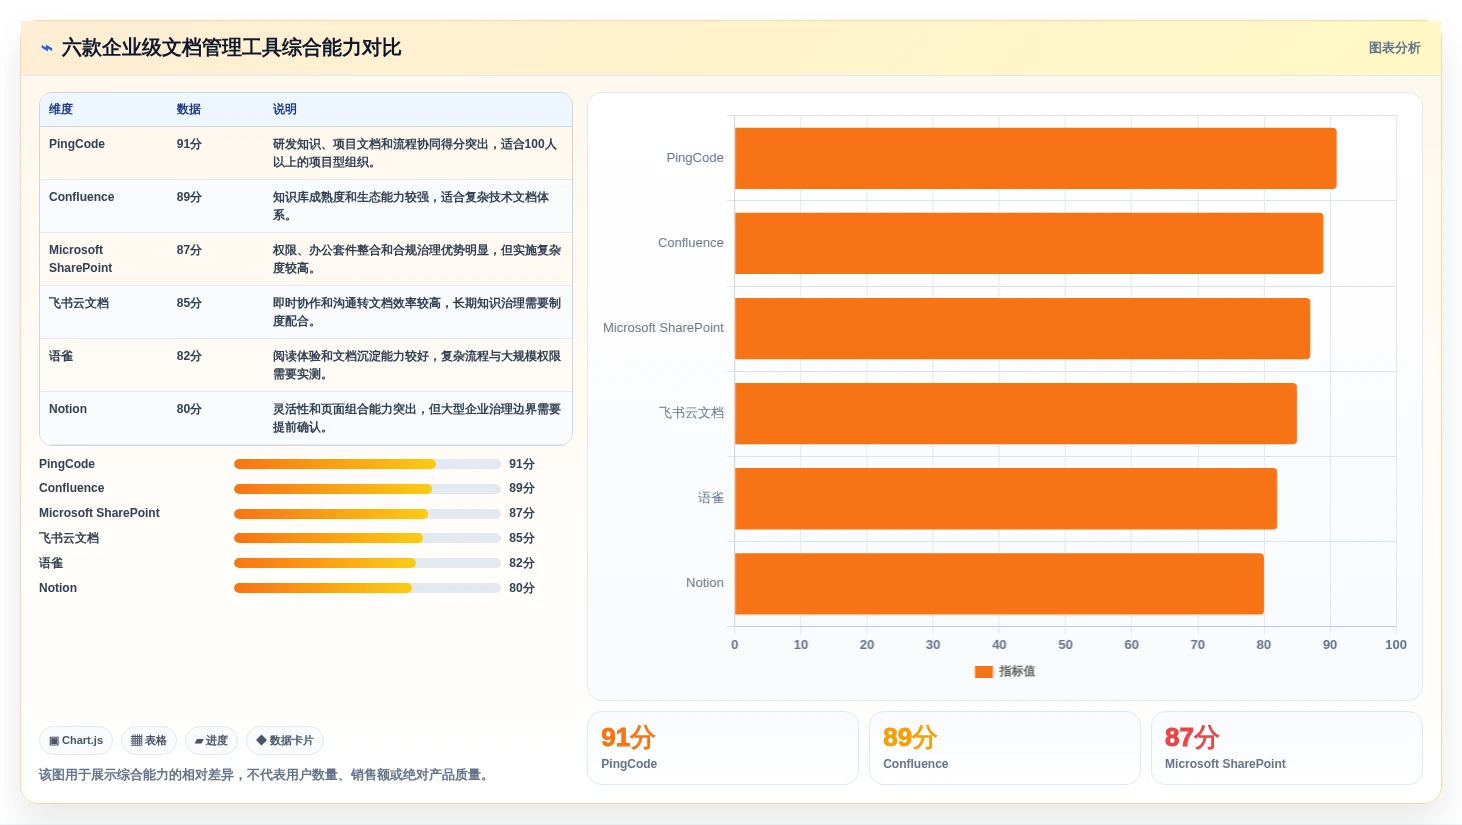
Task: Click the 87分 cell in the table
Action: tap(189, 250)
